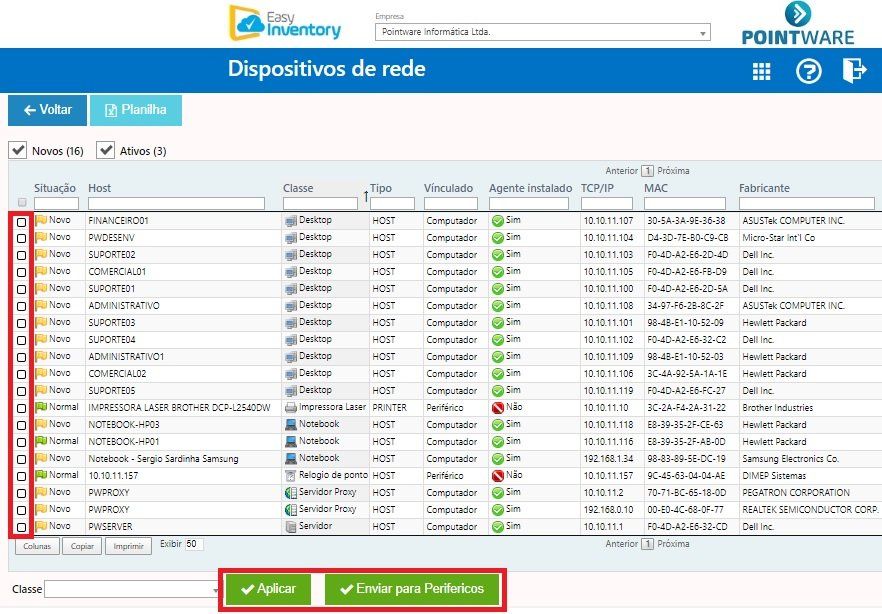The width and height of the screenshot is (882, 614).
Task: Click the Easy Inventory logo
Action: (285, 24)
